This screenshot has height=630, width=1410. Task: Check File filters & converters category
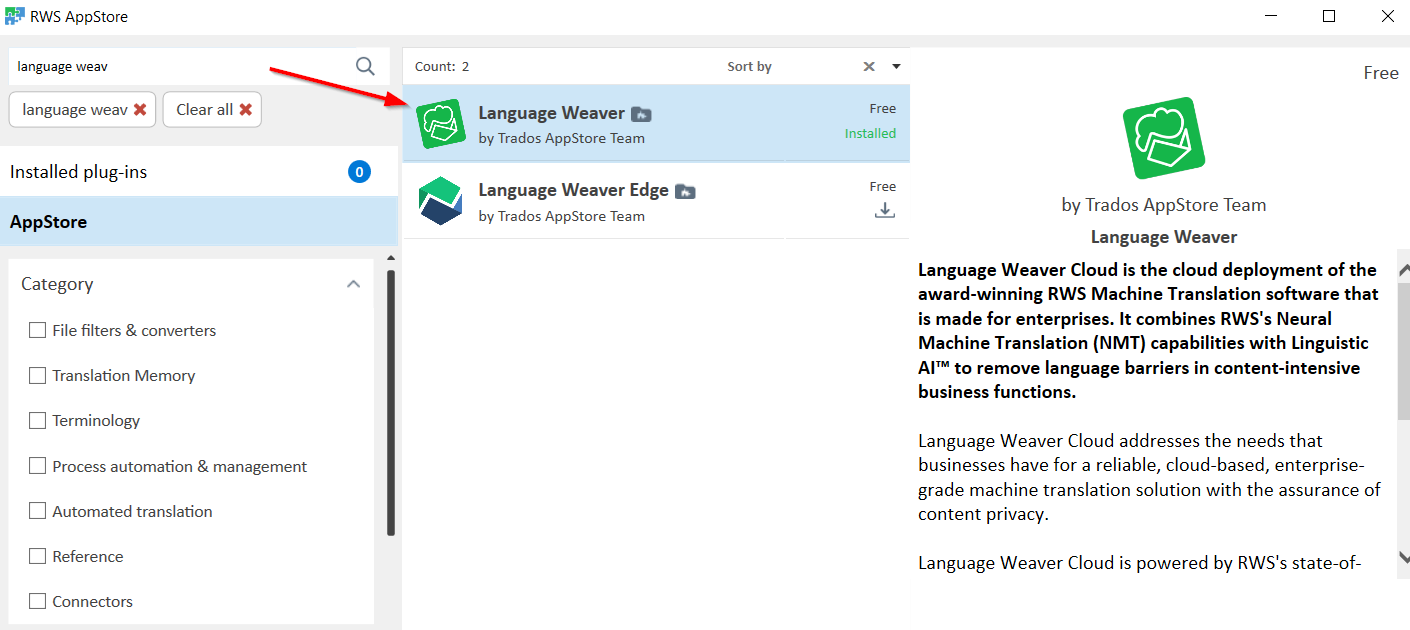(x=38, y=330)
